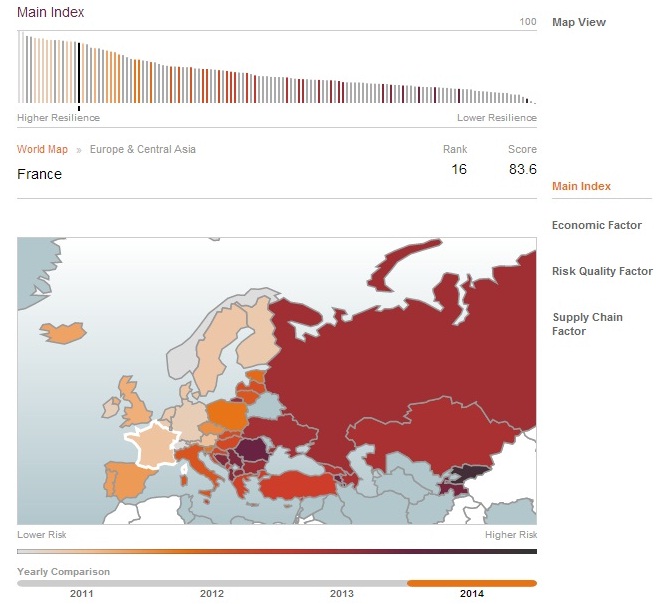The width and height of the screenshot is (661, 604).
Task: Click the orange 2014 slider segment
Action: point(472,583)
